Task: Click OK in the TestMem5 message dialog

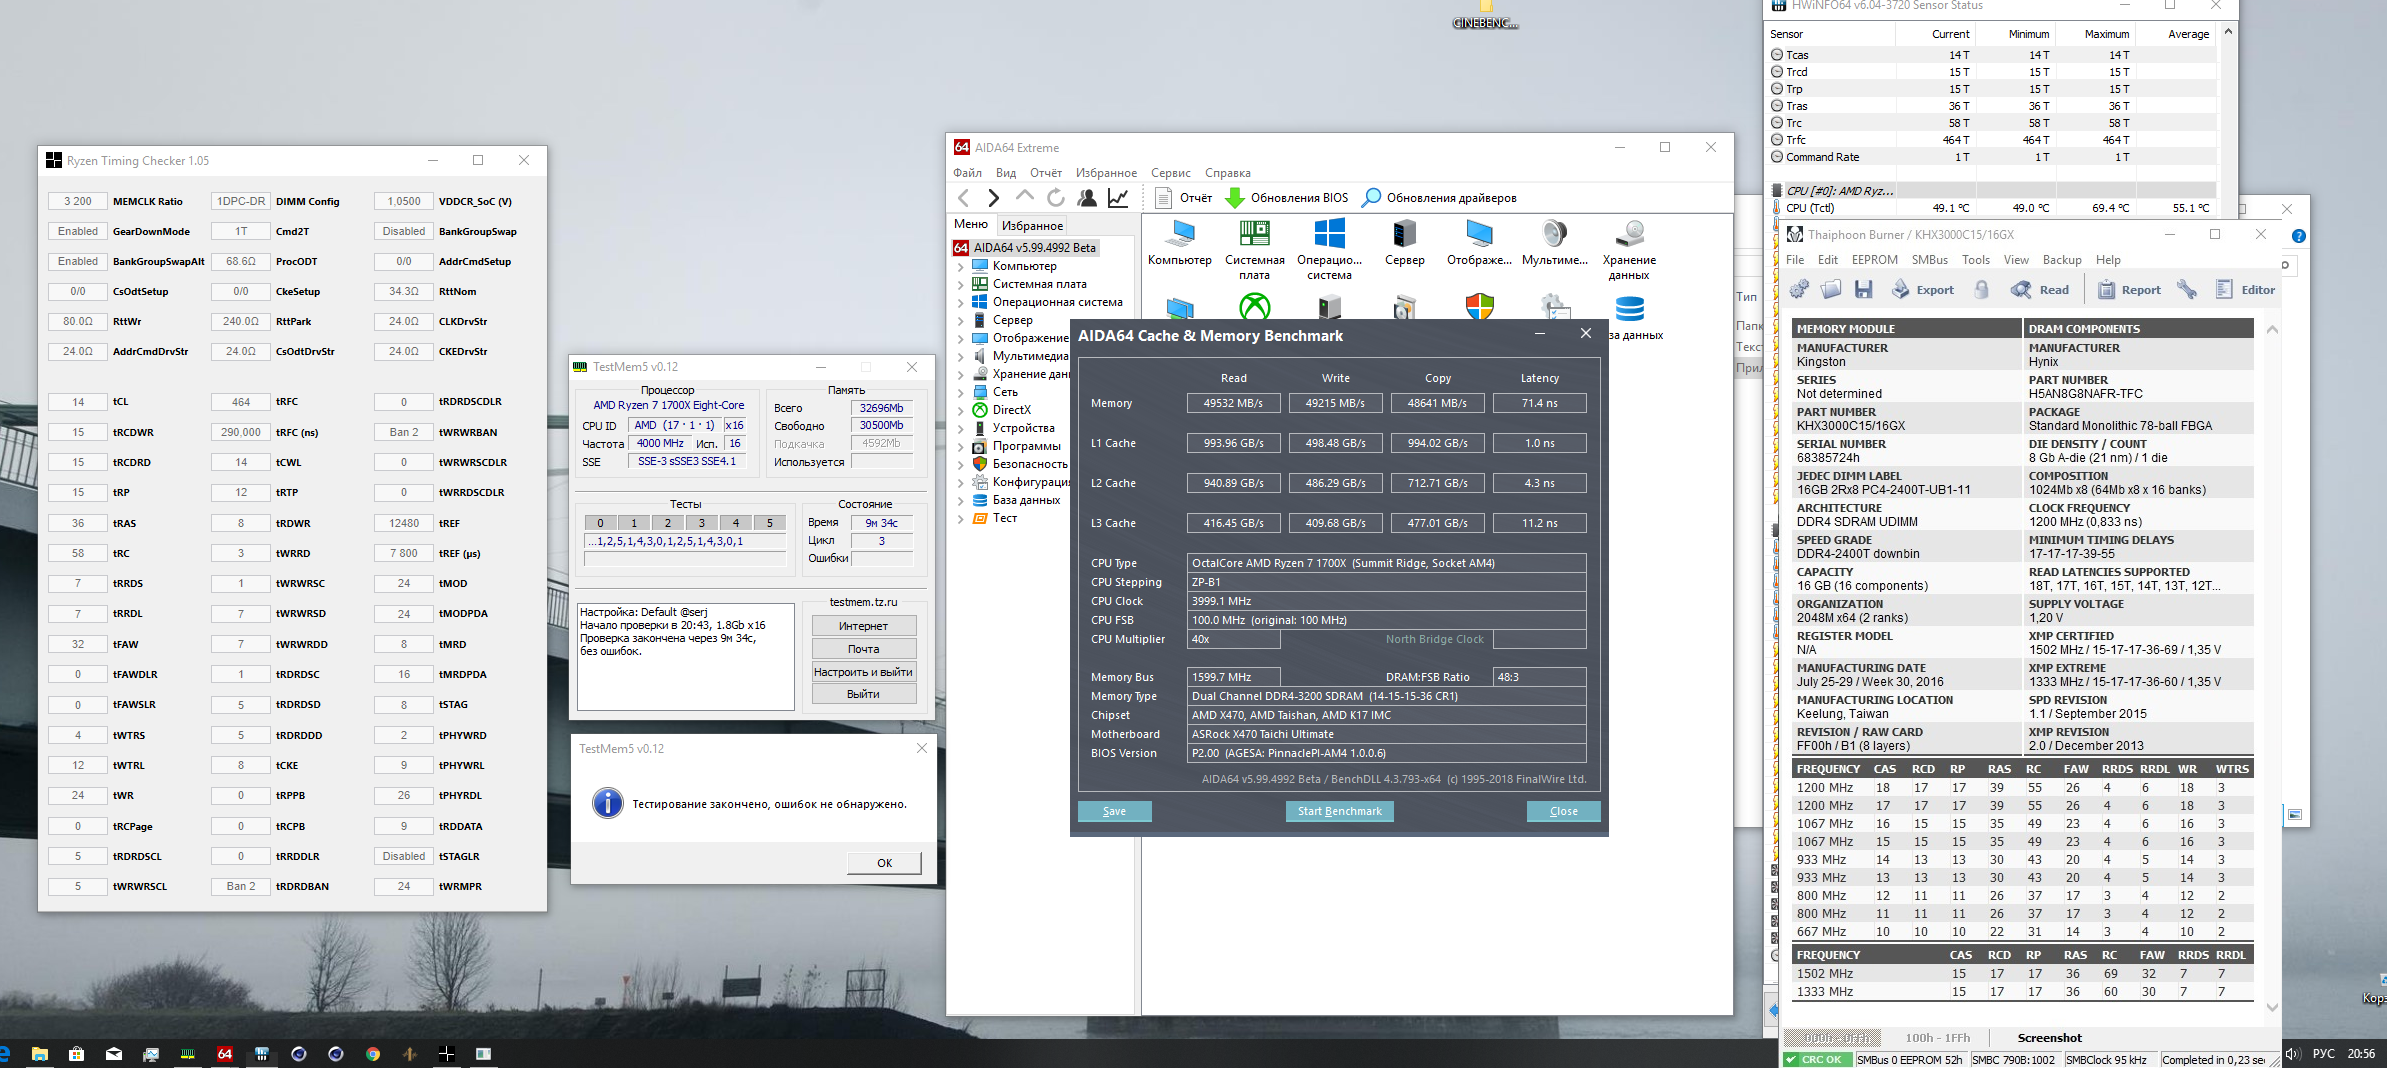Action: point(884,863)
